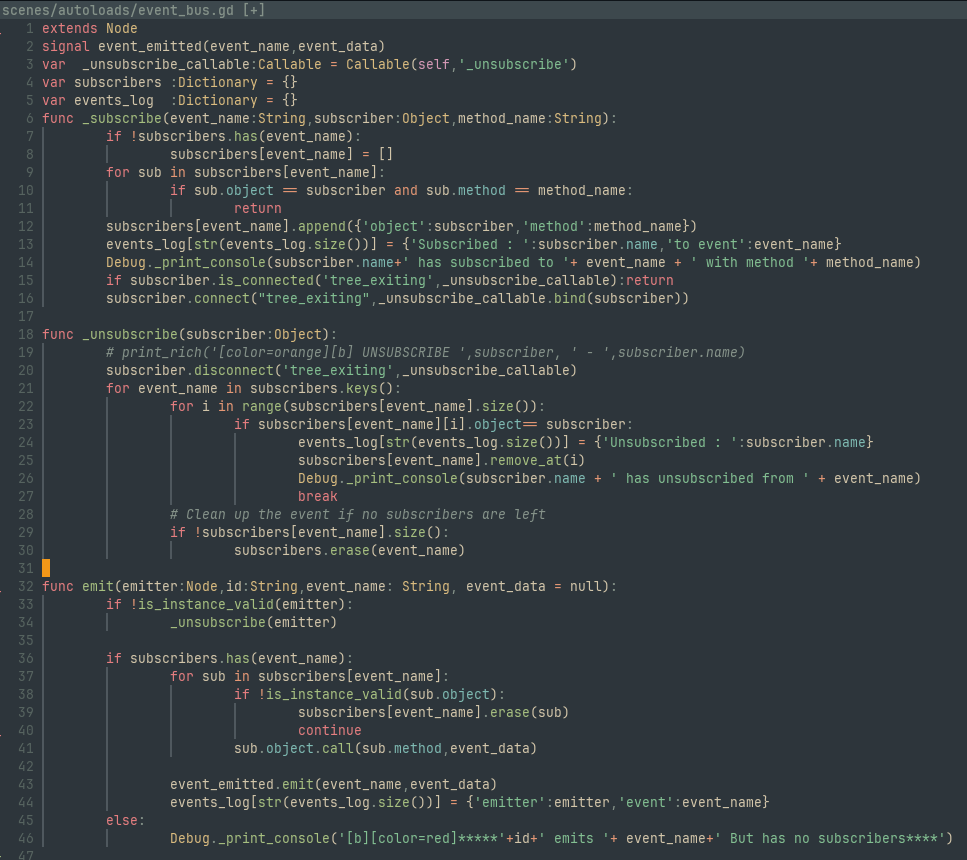Click 'append' call on line 12
This screenshot has height=860, width=967.
[322, 226]
